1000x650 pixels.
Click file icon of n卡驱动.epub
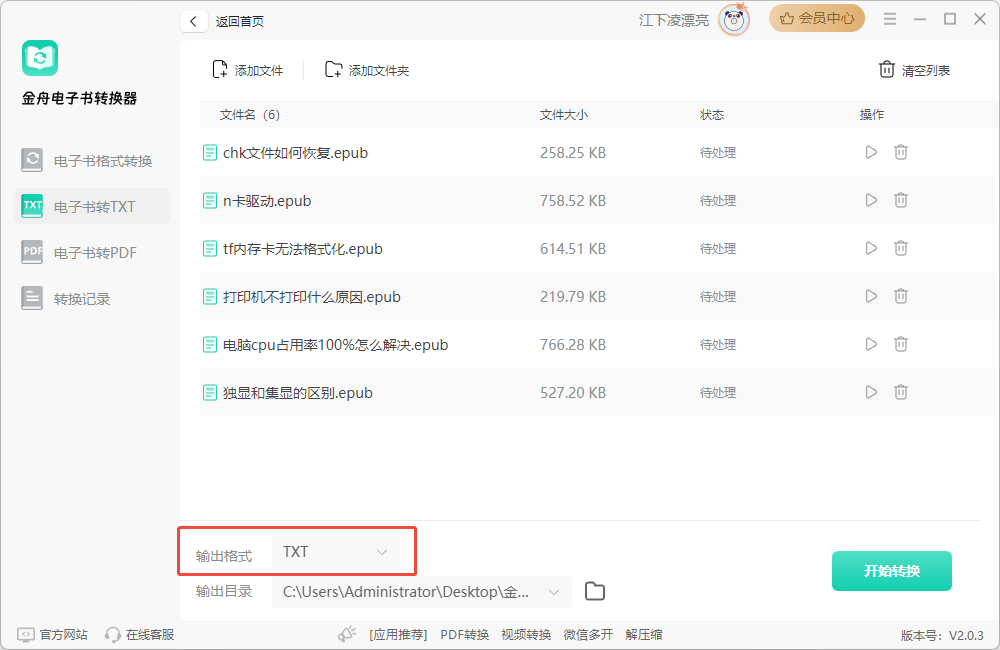pos(209,201)
